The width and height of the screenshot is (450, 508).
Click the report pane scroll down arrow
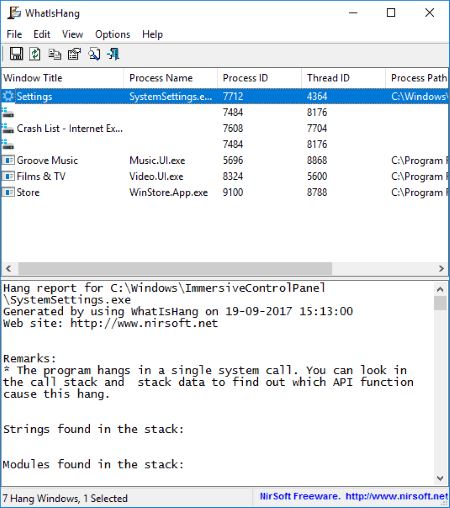[440, 478]
